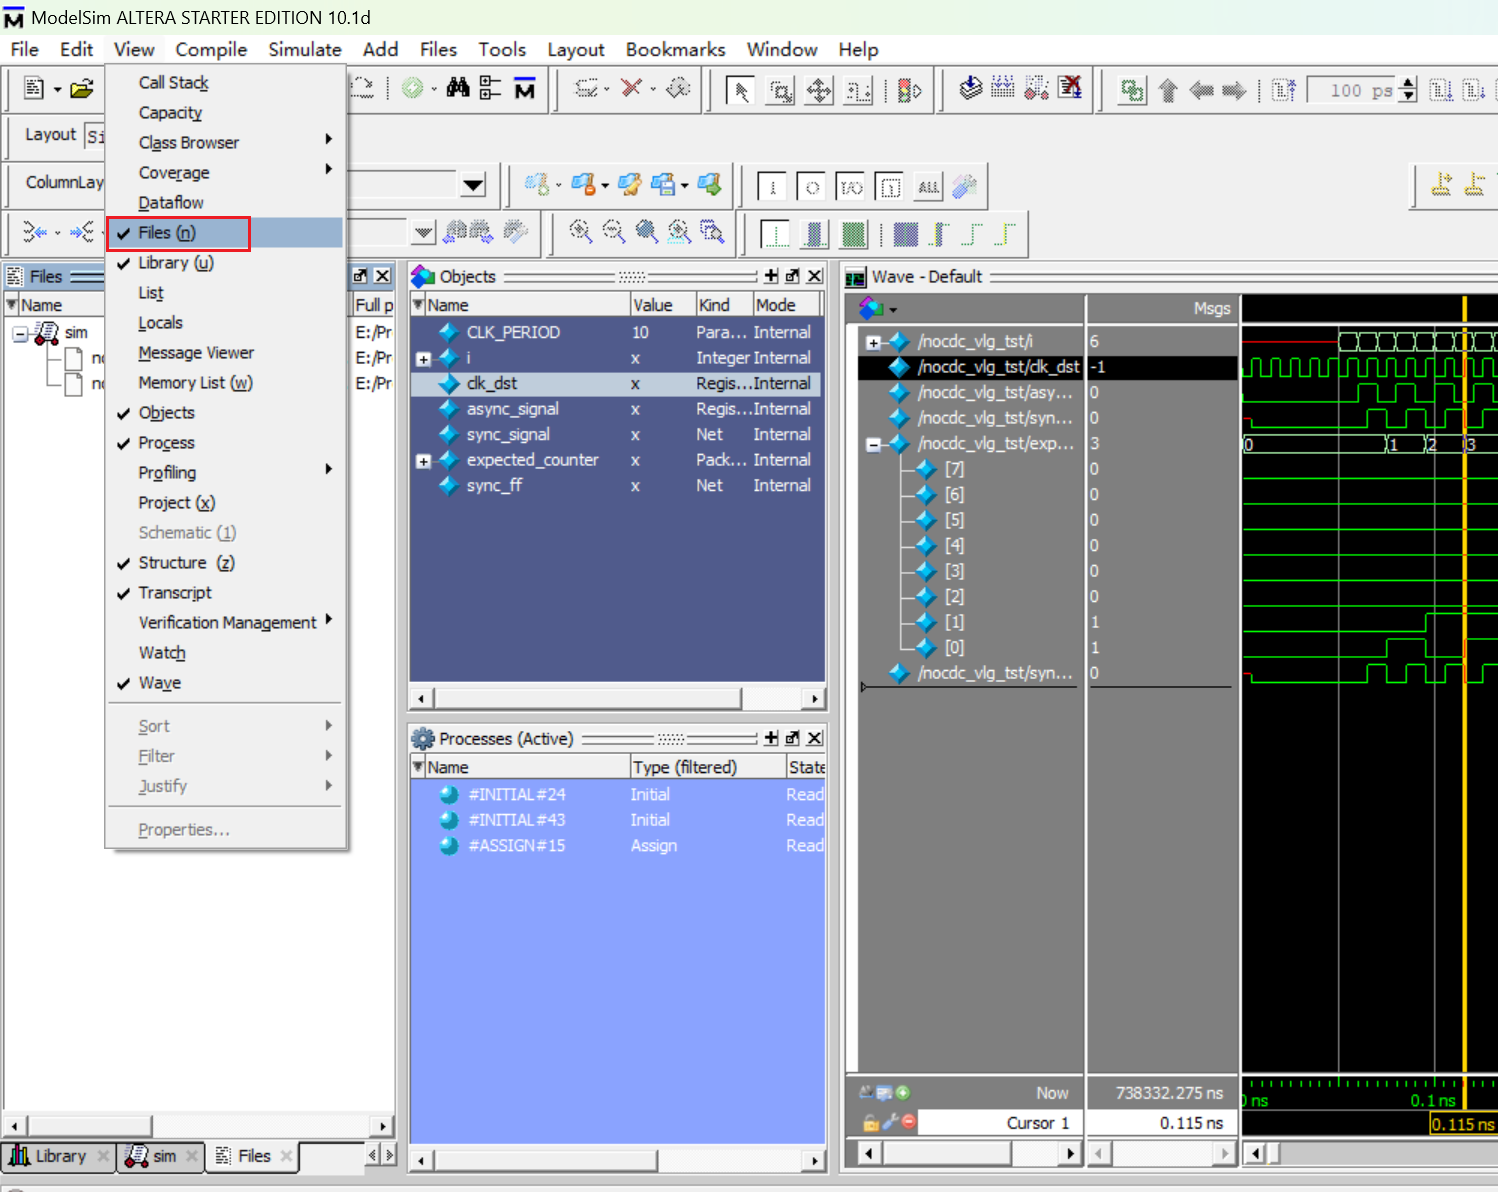This screenshot has width=1498, height=1192.
Task: Uncheck Process in View menu
Action: coord(225,443)
